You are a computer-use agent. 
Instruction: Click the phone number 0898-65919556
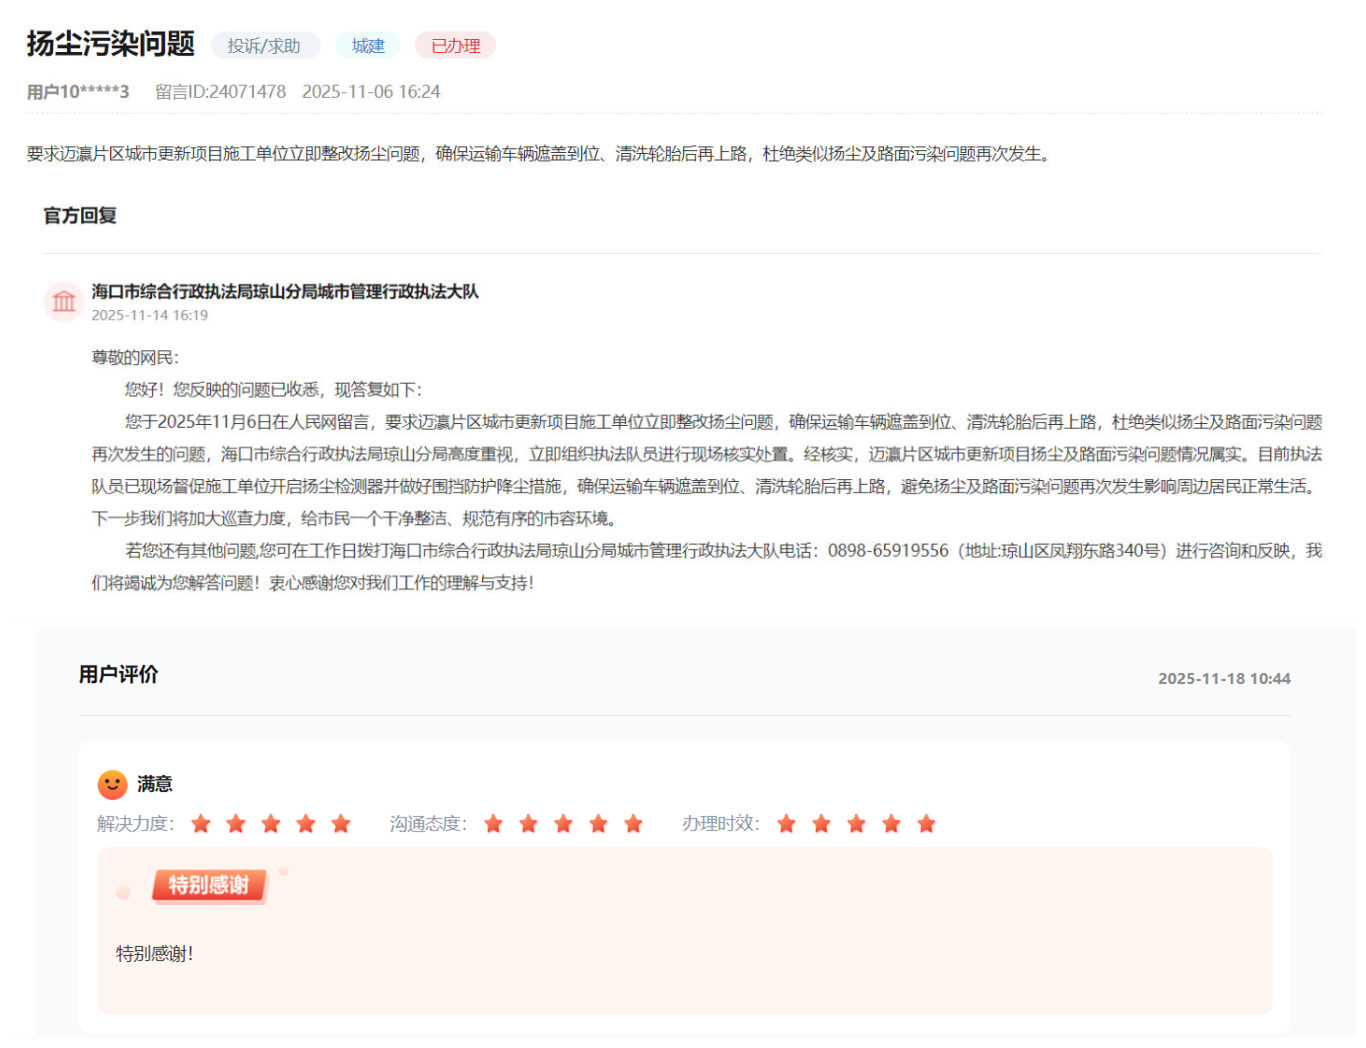point(890,550)
